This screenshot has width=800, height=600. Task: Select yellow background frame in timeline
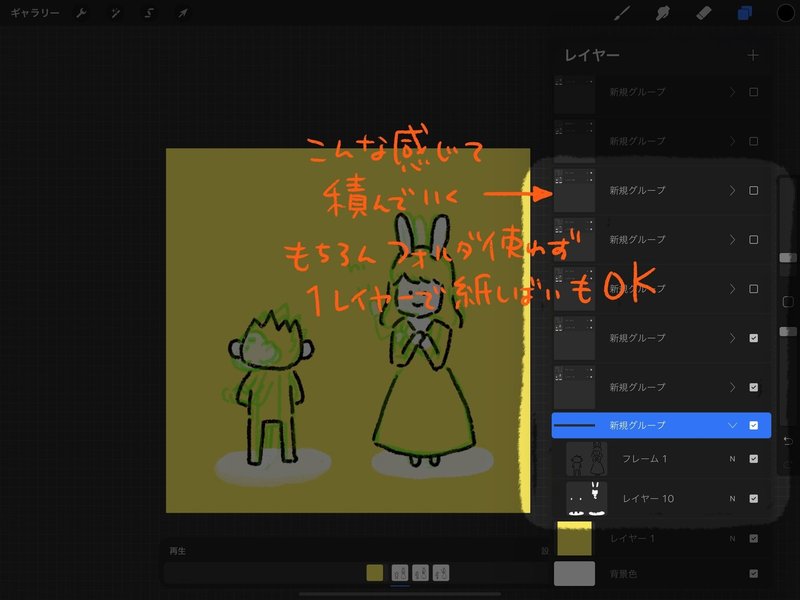tap(374, 572)
